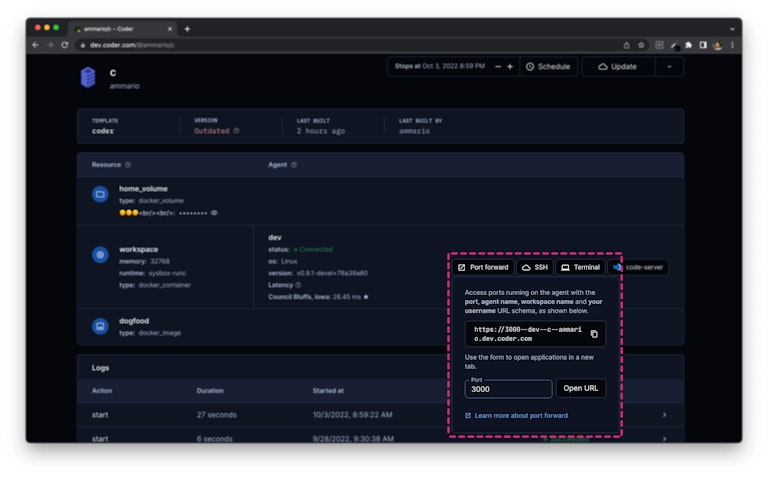Extend the workspace stop time with plus
This screenshot has height=477, width=768.
point(510,67)
